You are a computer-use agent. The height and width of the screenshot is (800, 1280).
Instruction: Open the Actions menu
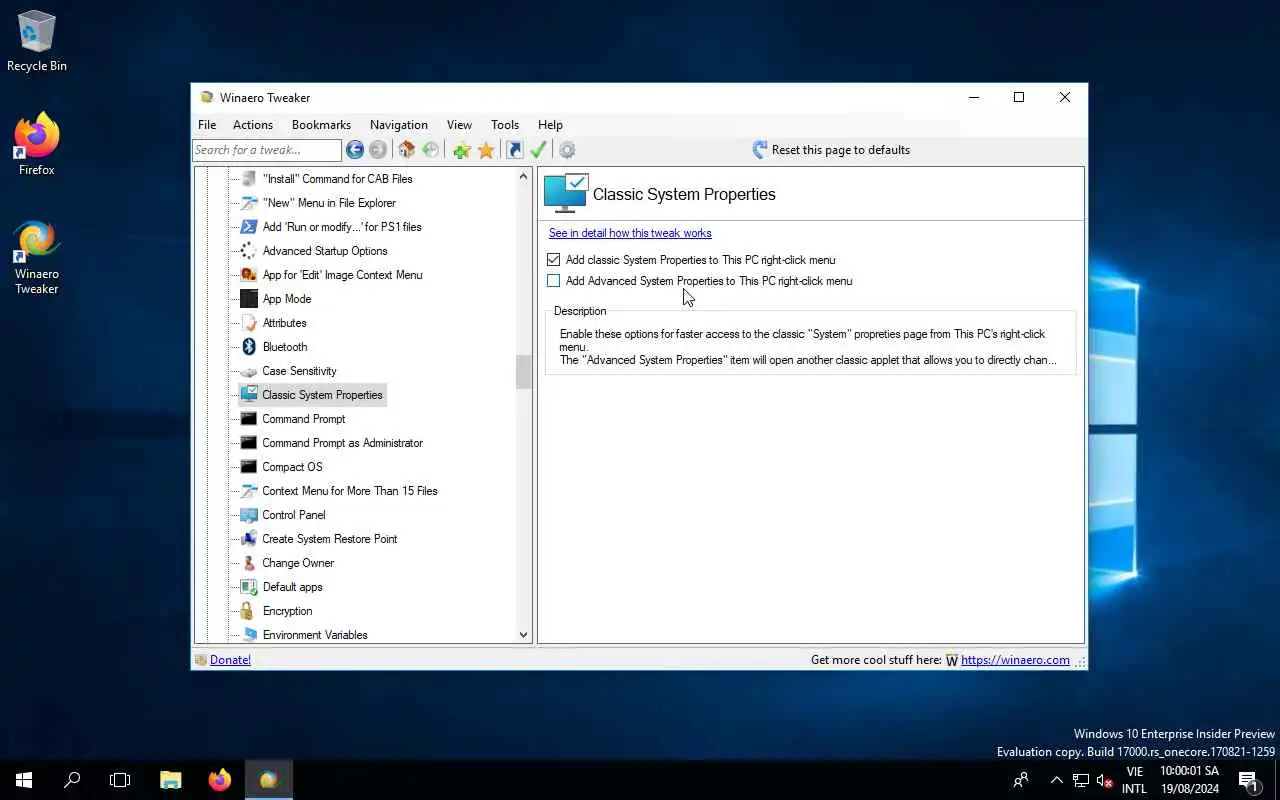(253, 125)
